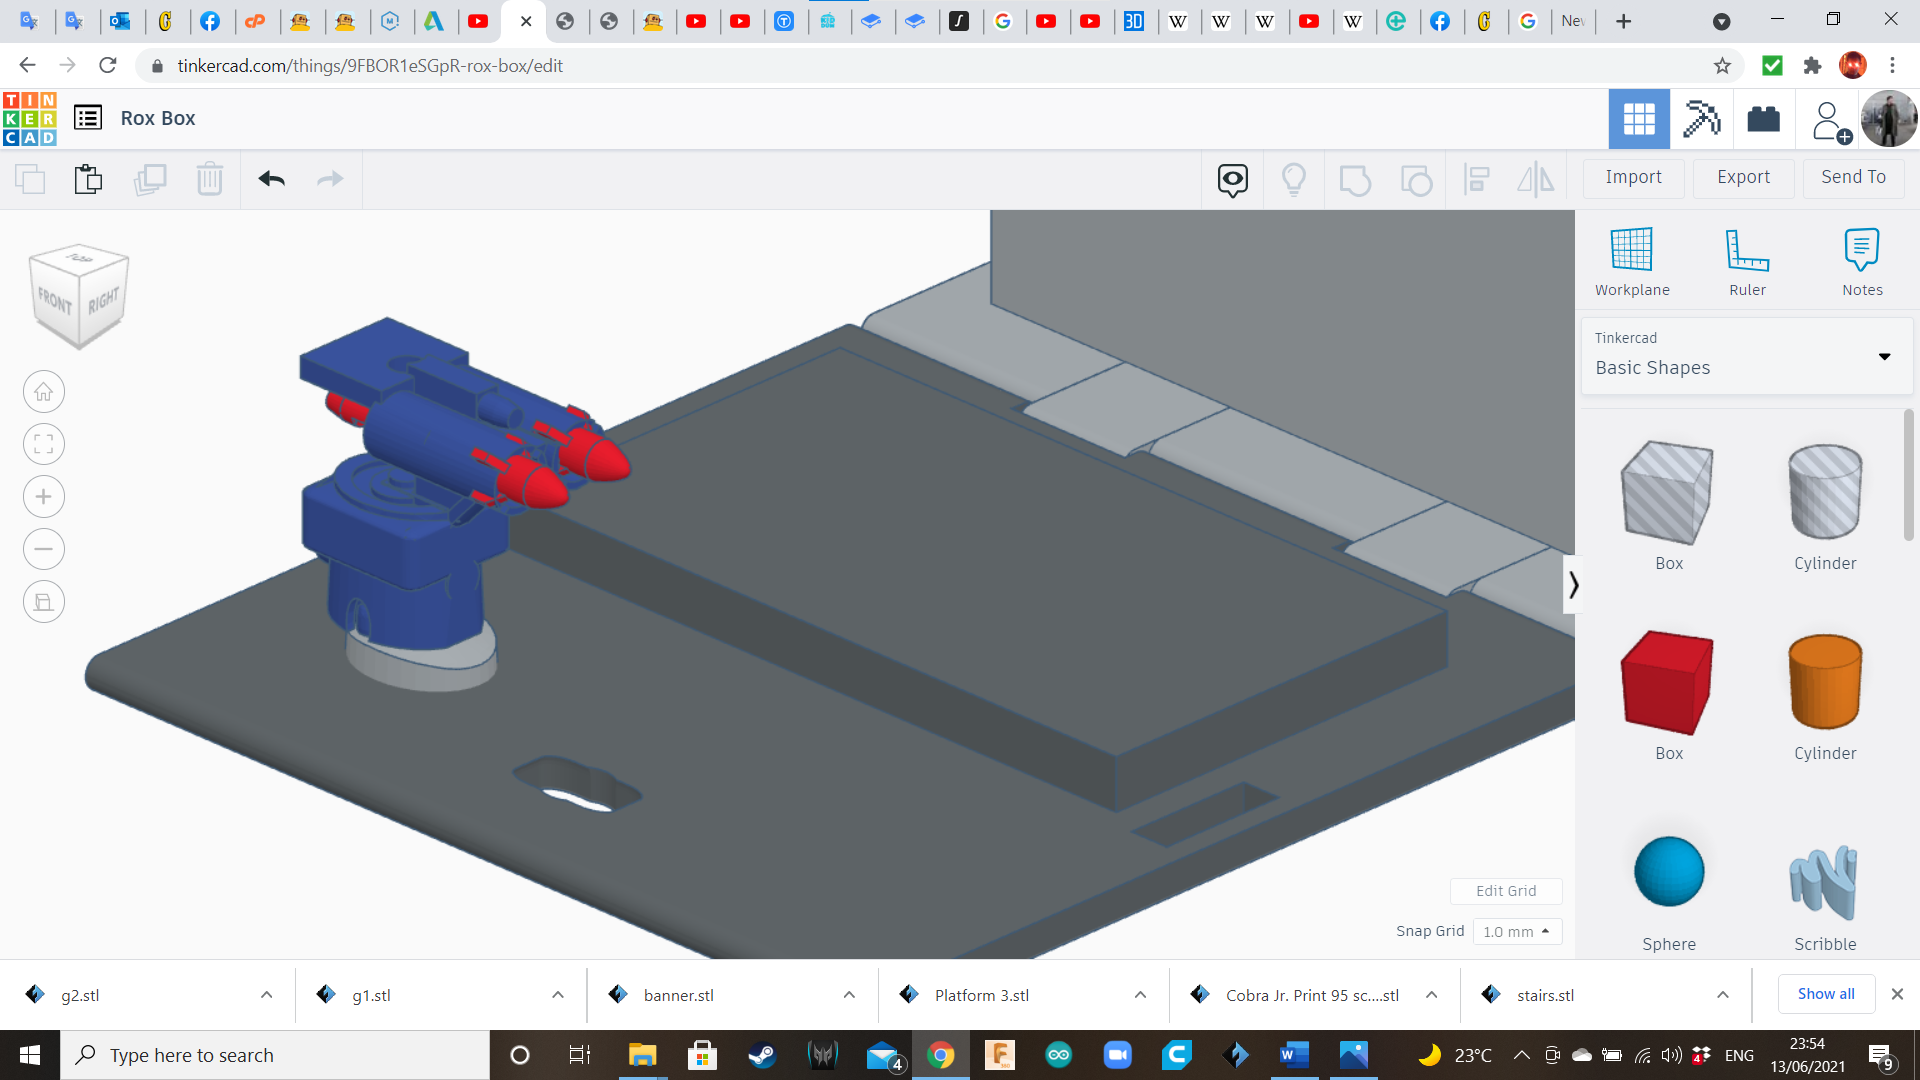Pick the red Box shape
This screenshot has height=1080, width=1920.
click(1667, 683)
